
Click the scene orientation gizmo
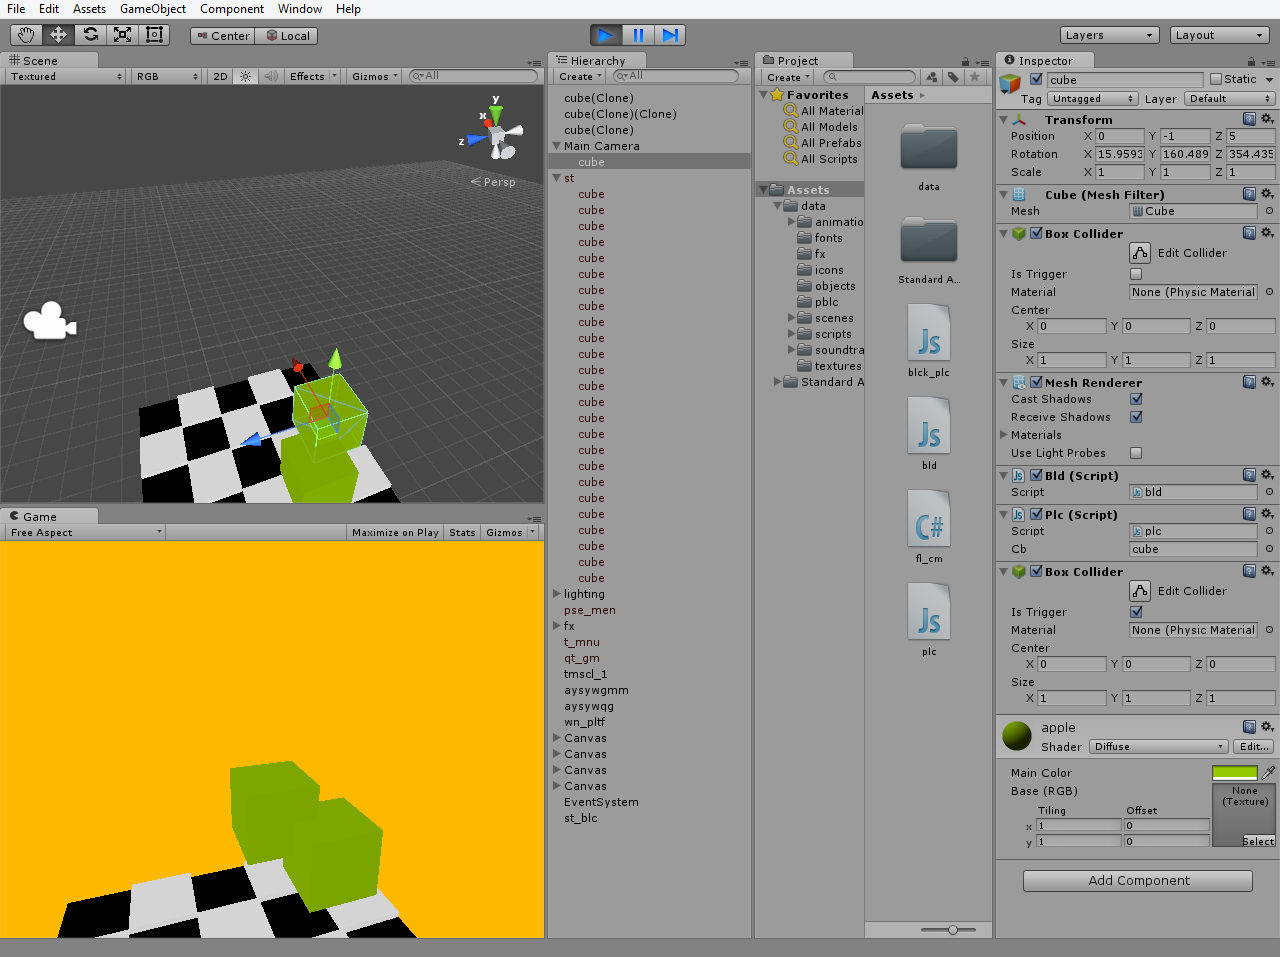pos(497,135)
